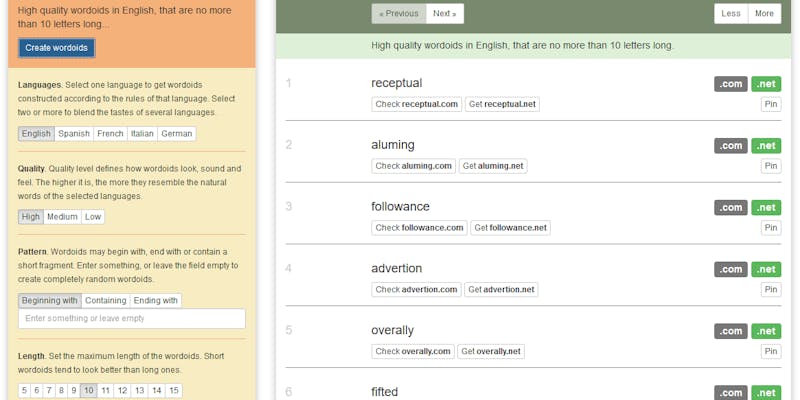Screen dimensions: 800x400
Task: Choose Containing pattern mode
Action: pos(106,301)
